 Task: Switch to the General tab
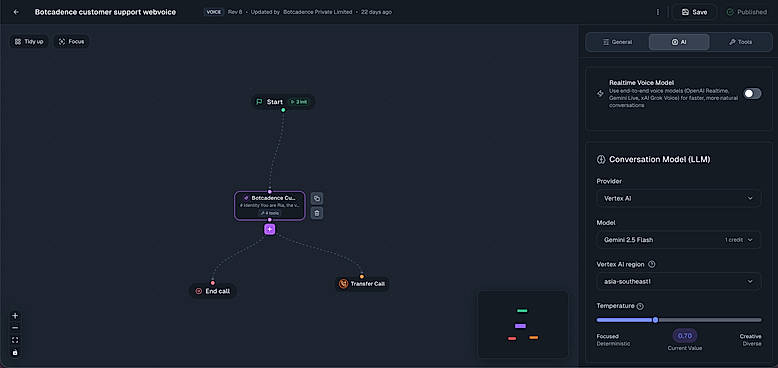tap(617, 42)
